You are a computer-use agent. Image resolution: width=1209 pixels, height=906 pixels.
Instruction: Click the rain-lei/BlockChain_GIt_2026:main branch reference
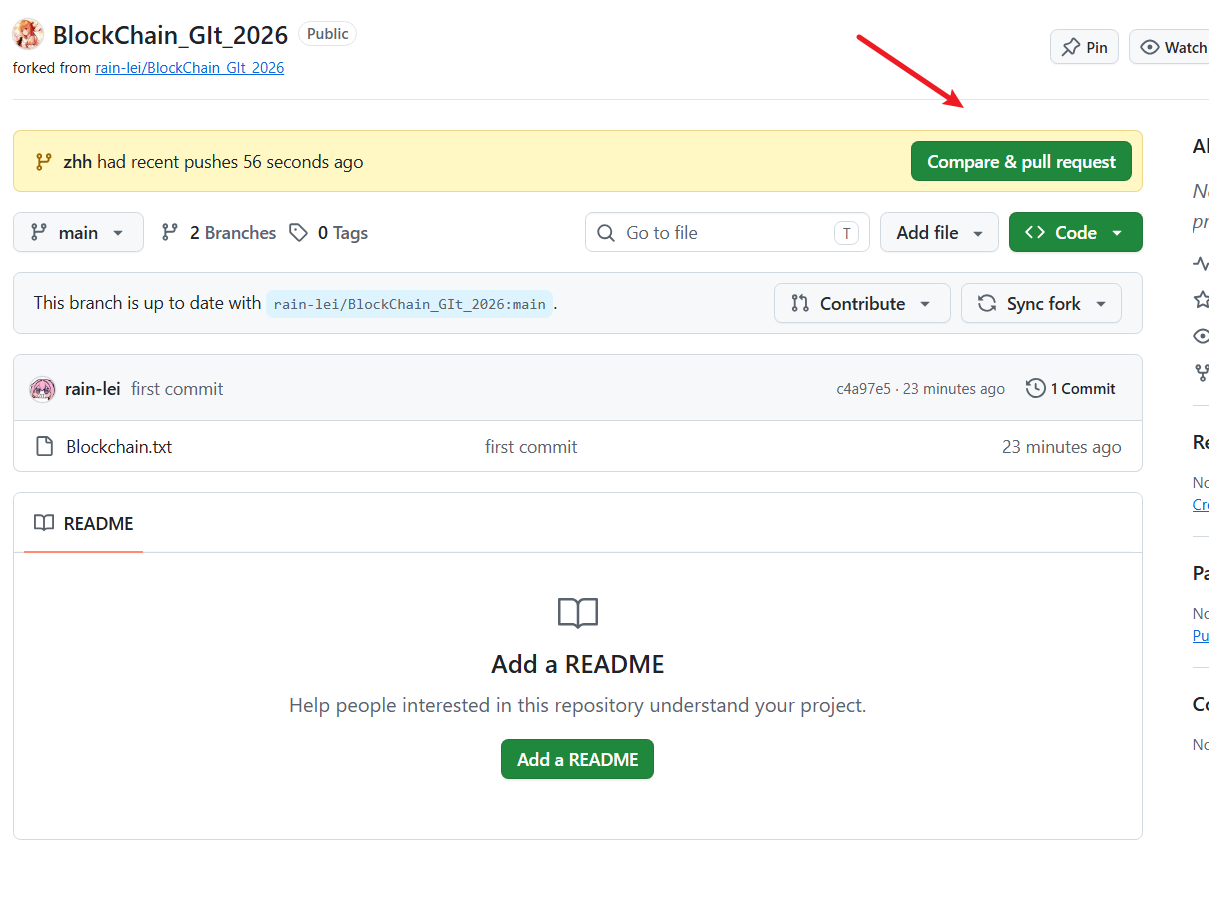410,304
